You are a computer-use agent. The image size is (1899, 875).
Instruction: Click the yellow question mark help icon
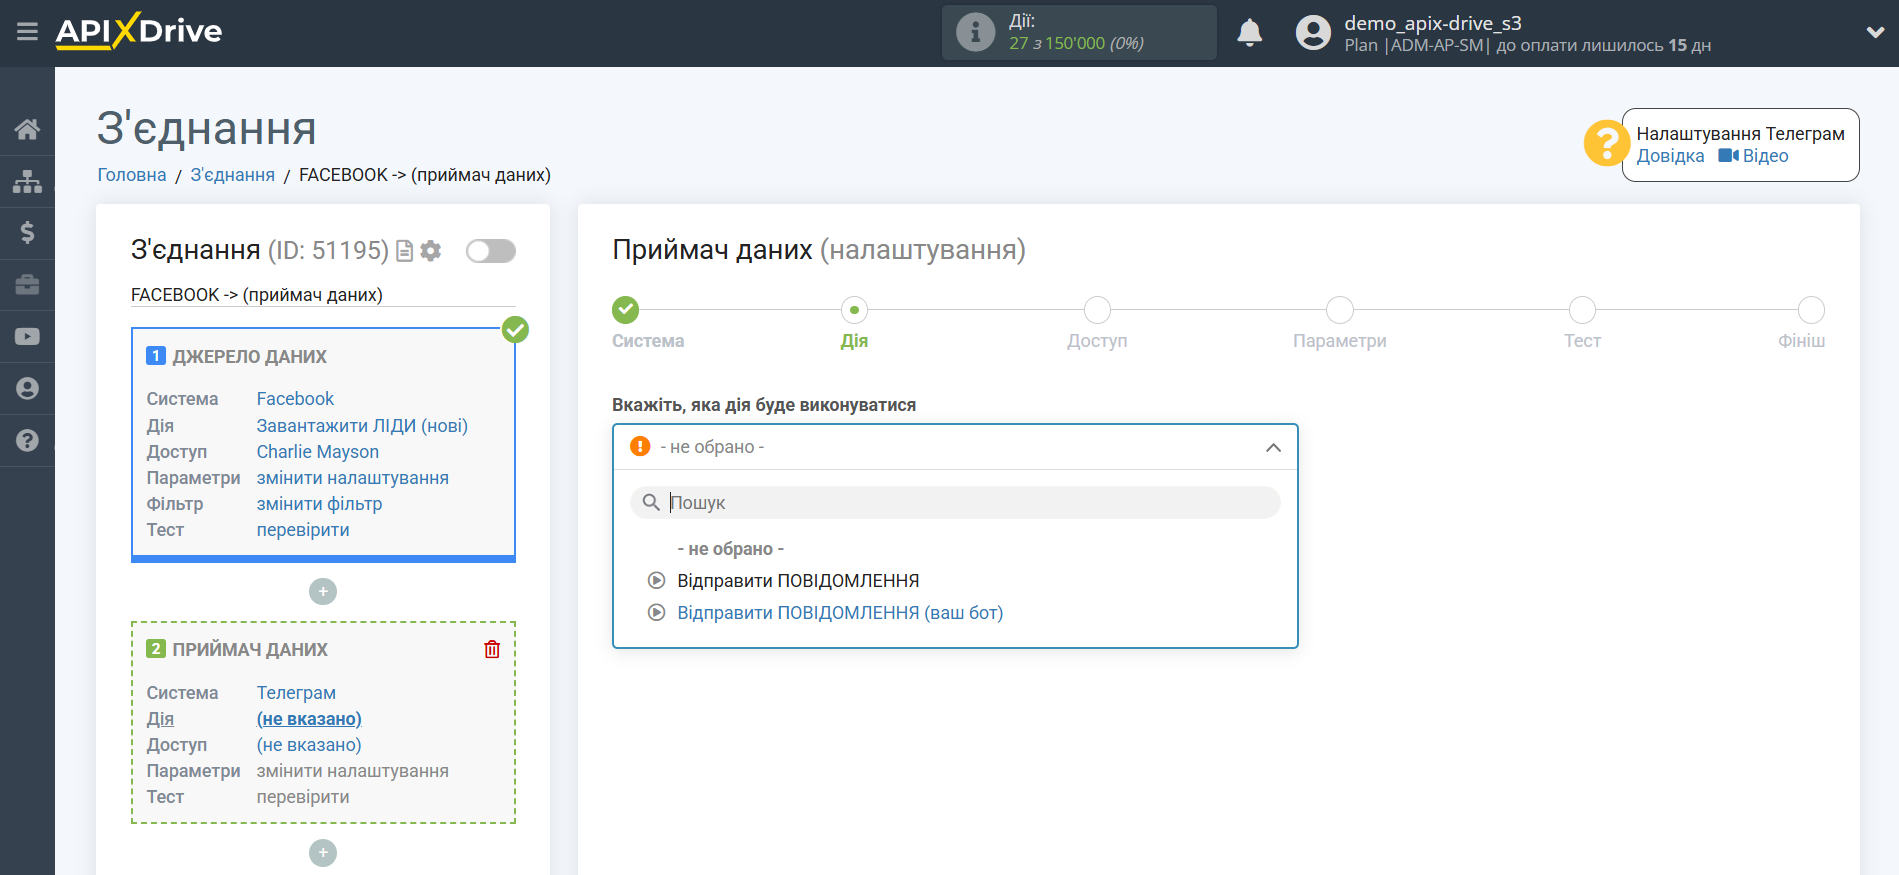[x=1606, y=143]
